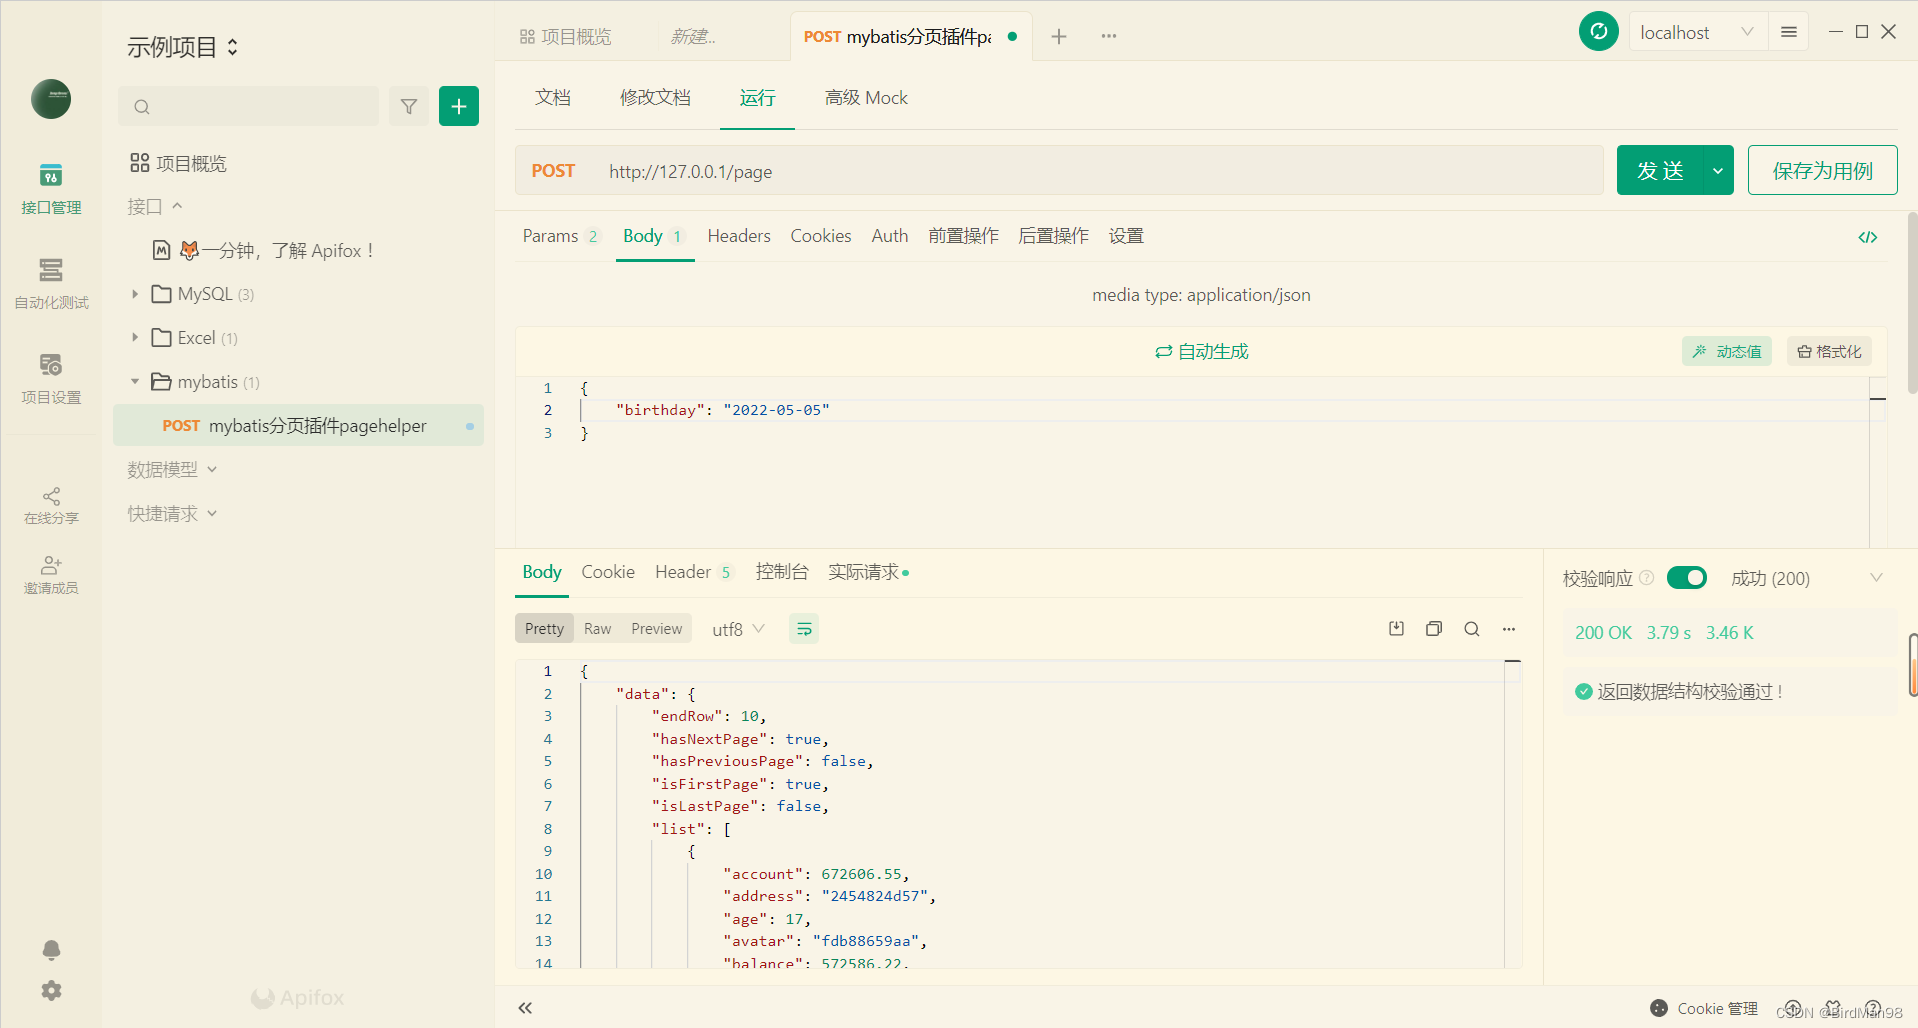
Task: Click the sidebar search field
Action: point(248,106)
